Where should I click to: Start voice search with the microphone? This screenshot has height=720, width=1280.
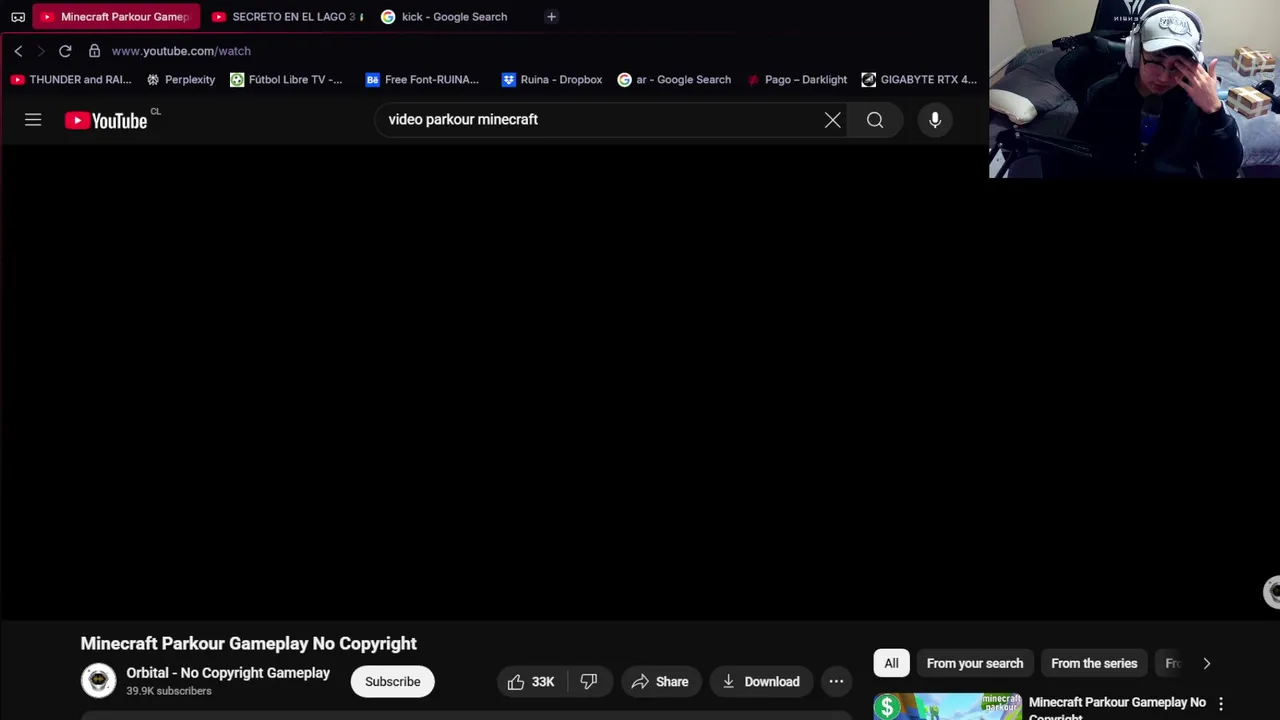coord(935,120)
